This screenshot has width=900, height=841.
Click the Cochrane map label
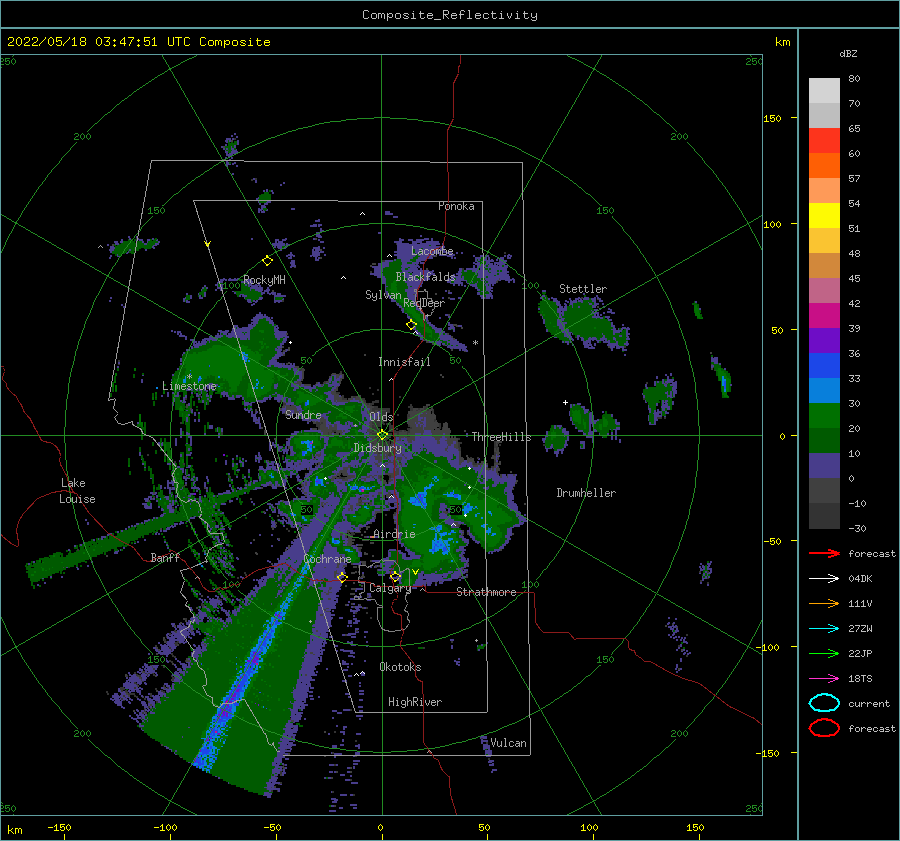click(327, 559)
